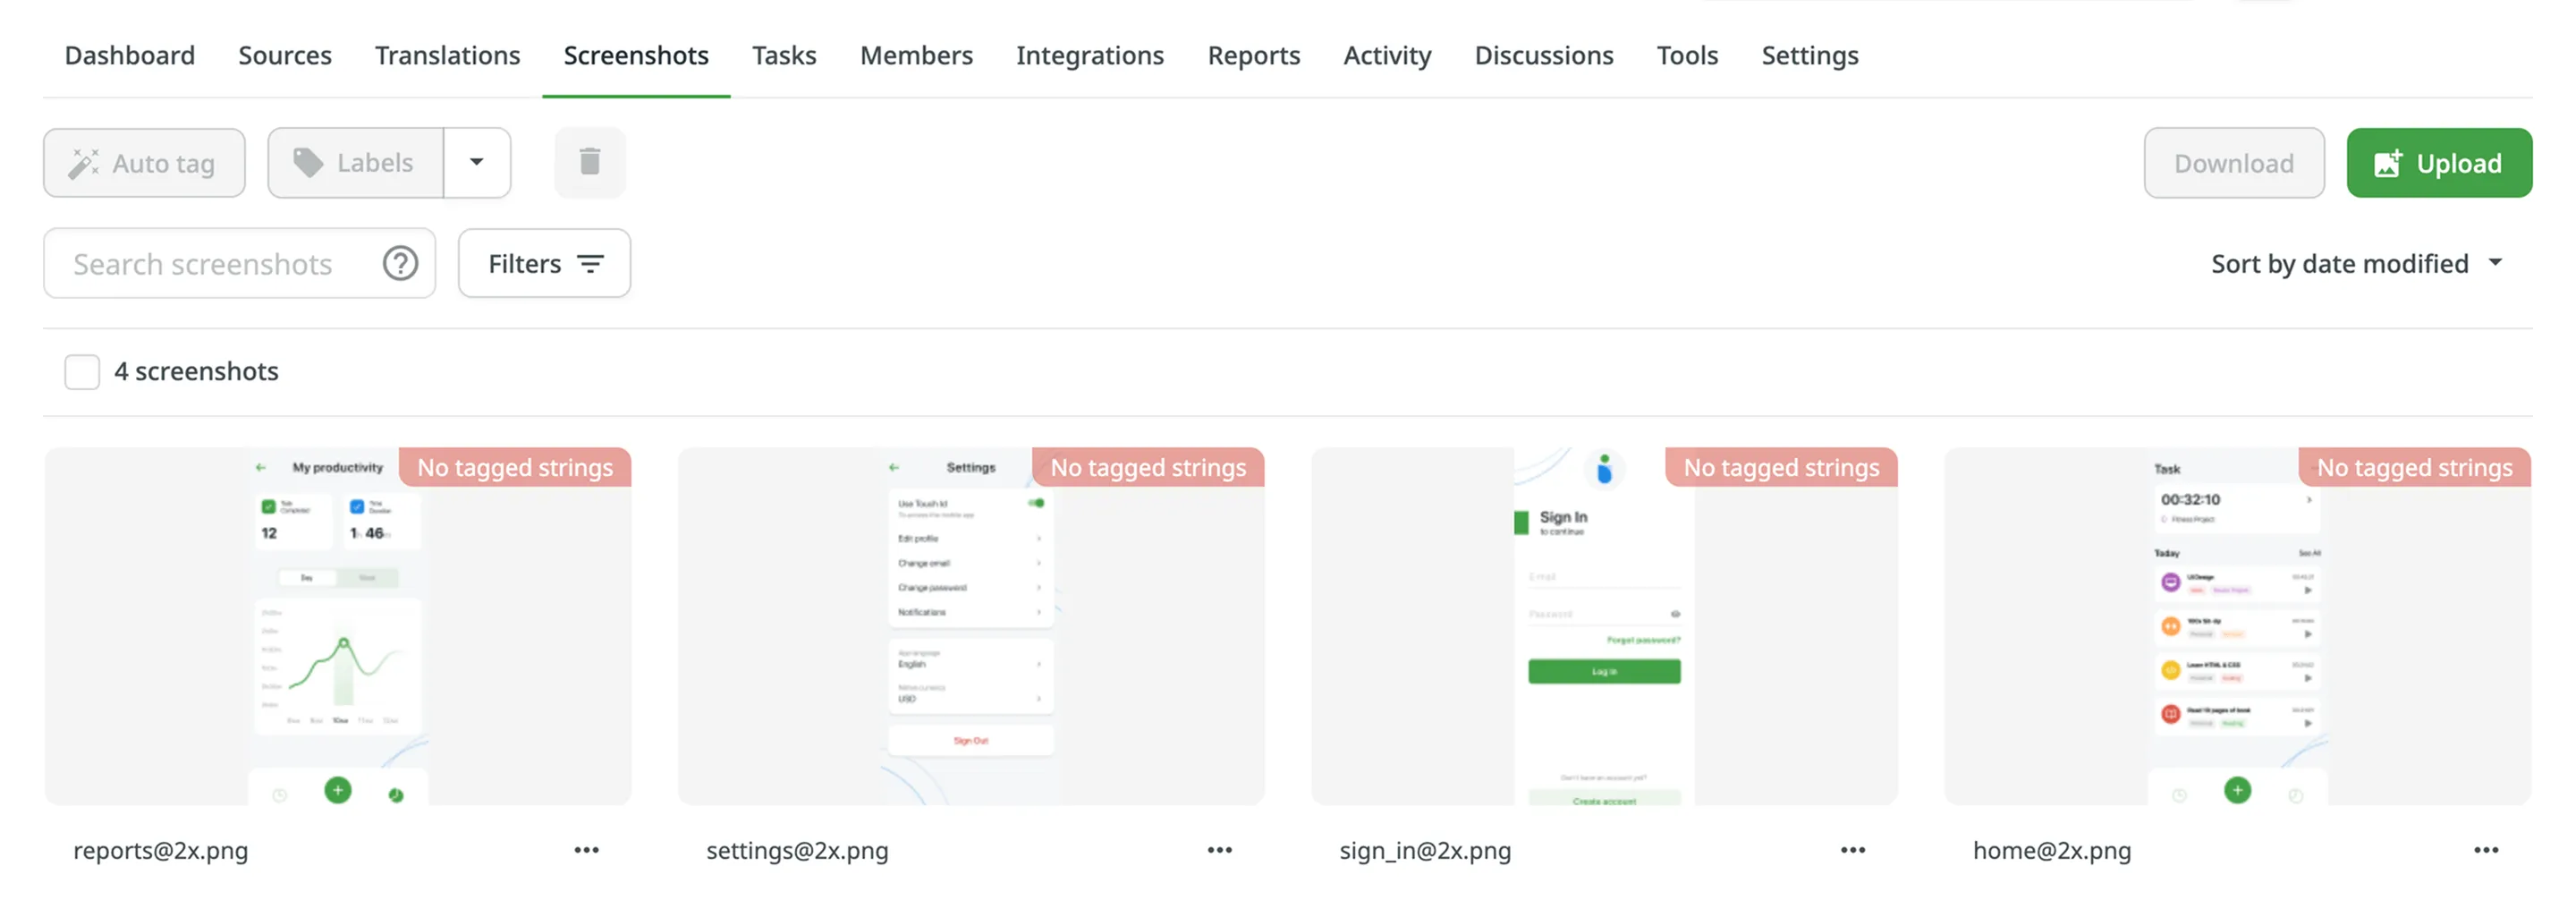Open the three-dot menu for settings@2x.png
The height and width of the screenshot is (909, 2576).
click(1219, 850)
